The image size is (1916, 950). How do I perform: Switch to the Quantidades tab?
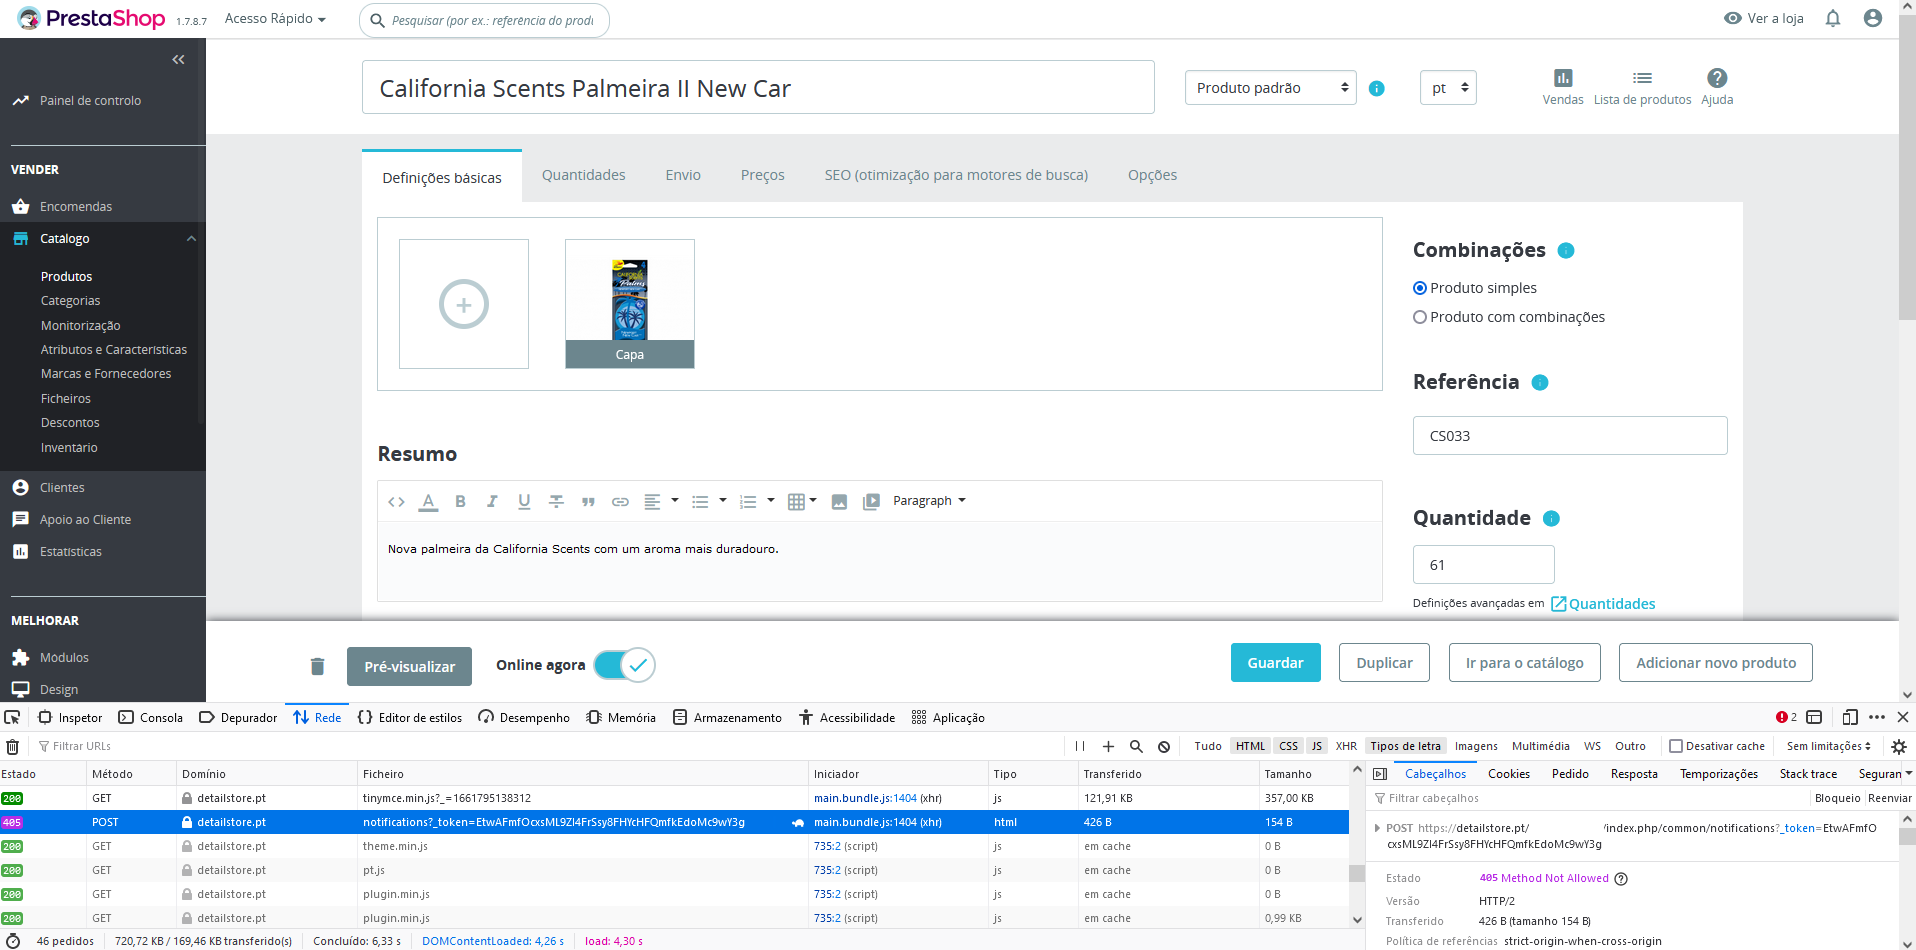coord(584,175)
